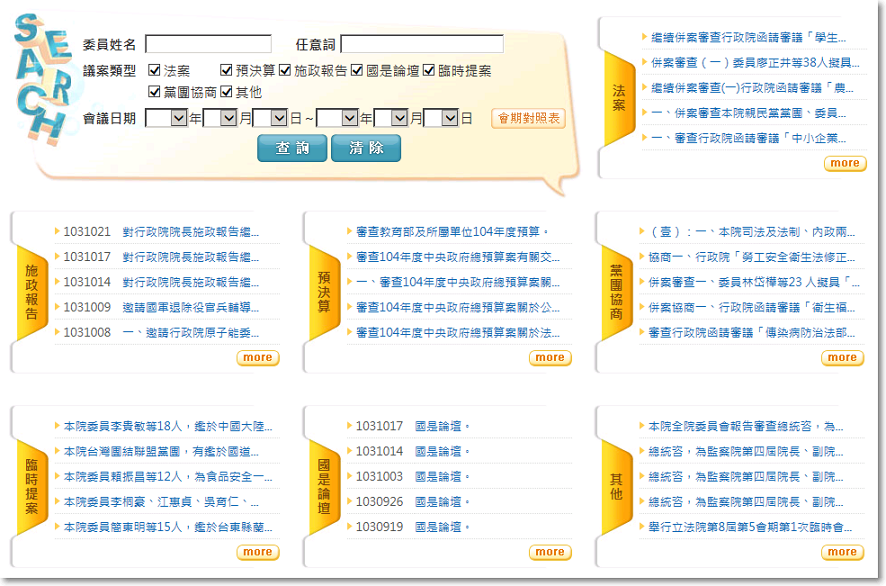This screenshot has width=886, height=586.
Task: Click the more button in the 預決算 section
Action: click(x=549, y=357)
